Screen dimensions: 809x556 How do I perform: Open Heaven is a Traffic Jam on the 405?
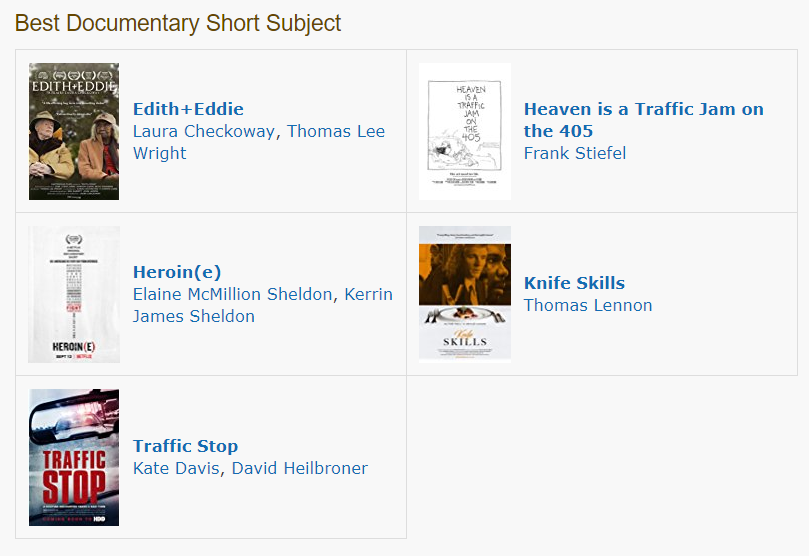643,120
